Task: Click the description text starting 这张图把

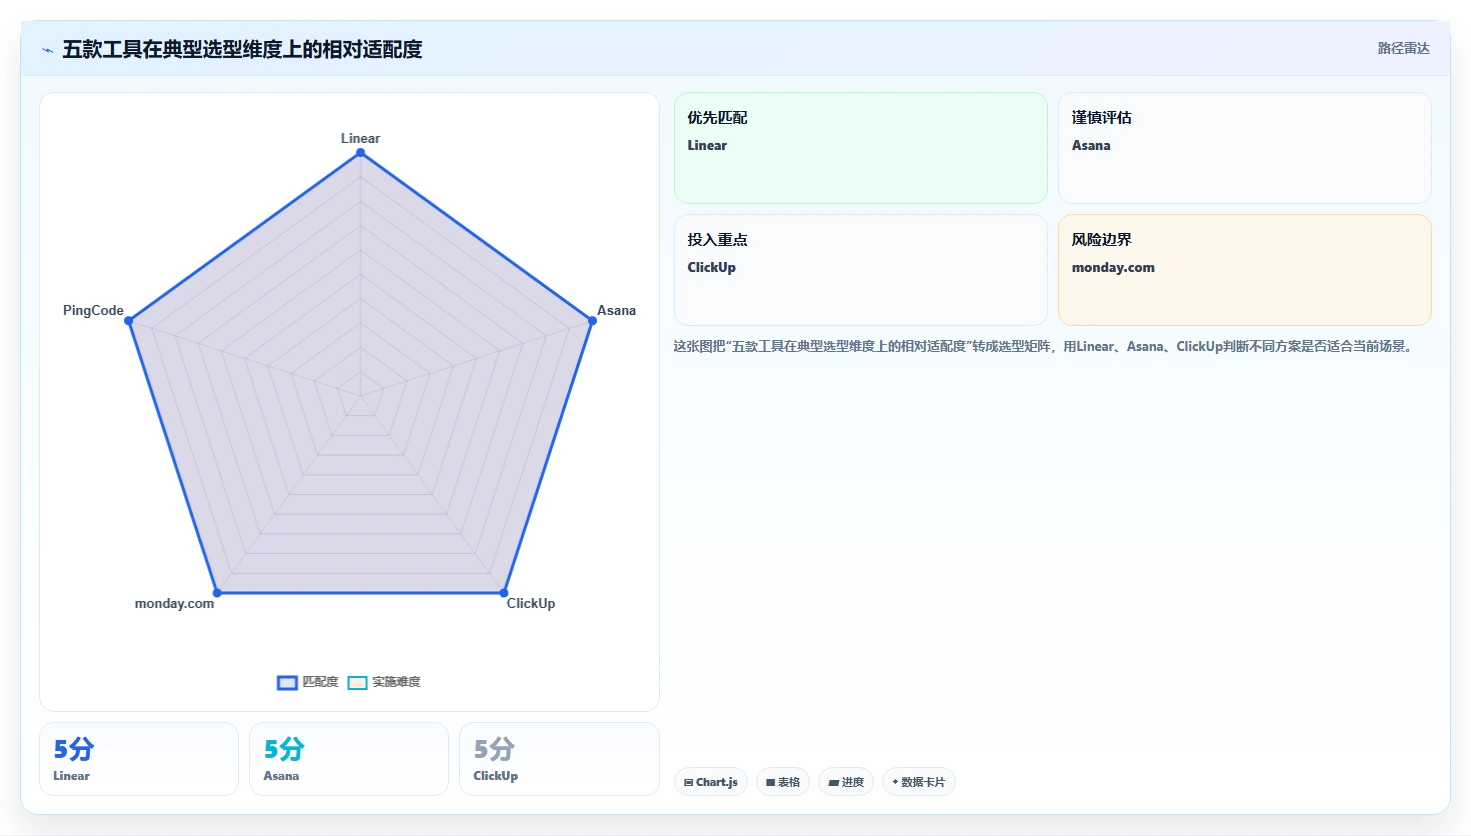Action: pos(1044,346)
